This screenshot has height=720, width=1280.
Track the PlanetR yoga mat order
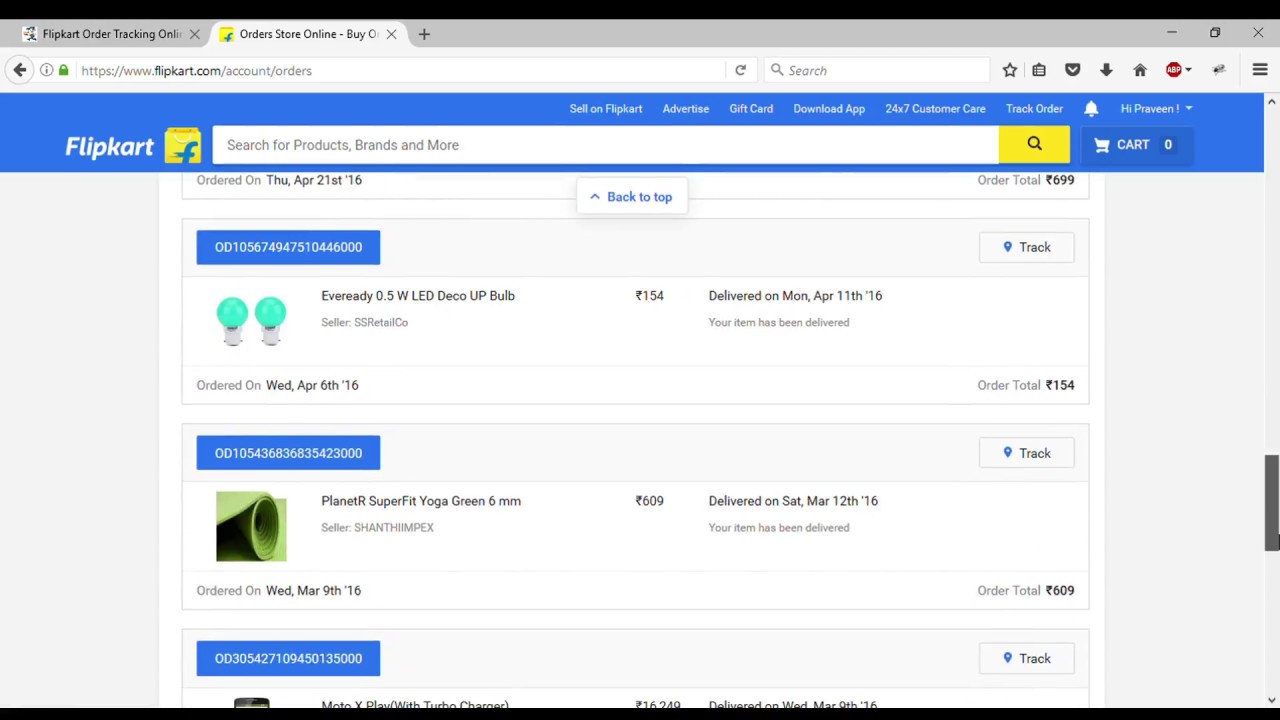pyautogui.click(x=1026, y=453)
